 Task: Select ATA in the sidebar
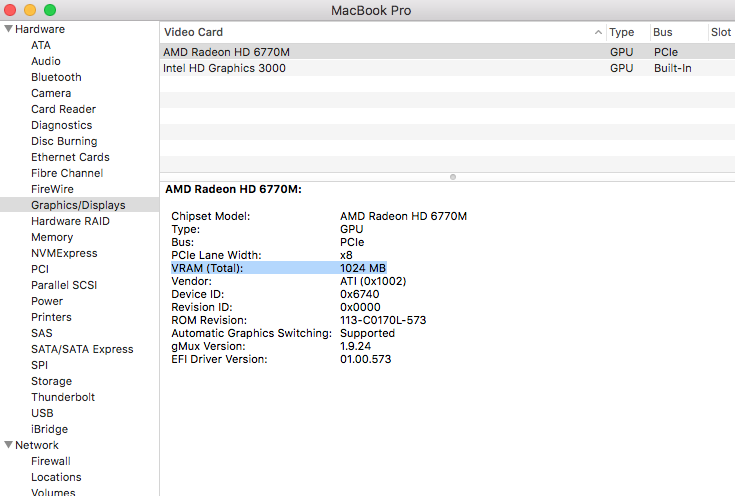pyautogui.click(x=41, y=45)
